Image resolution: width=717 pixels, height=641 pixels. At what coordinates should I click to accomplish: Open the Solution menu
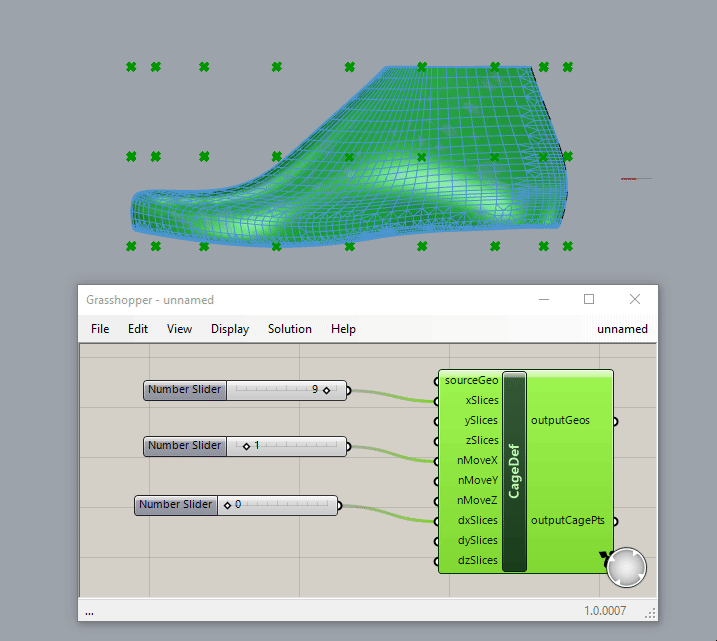(x=289, y=329)
